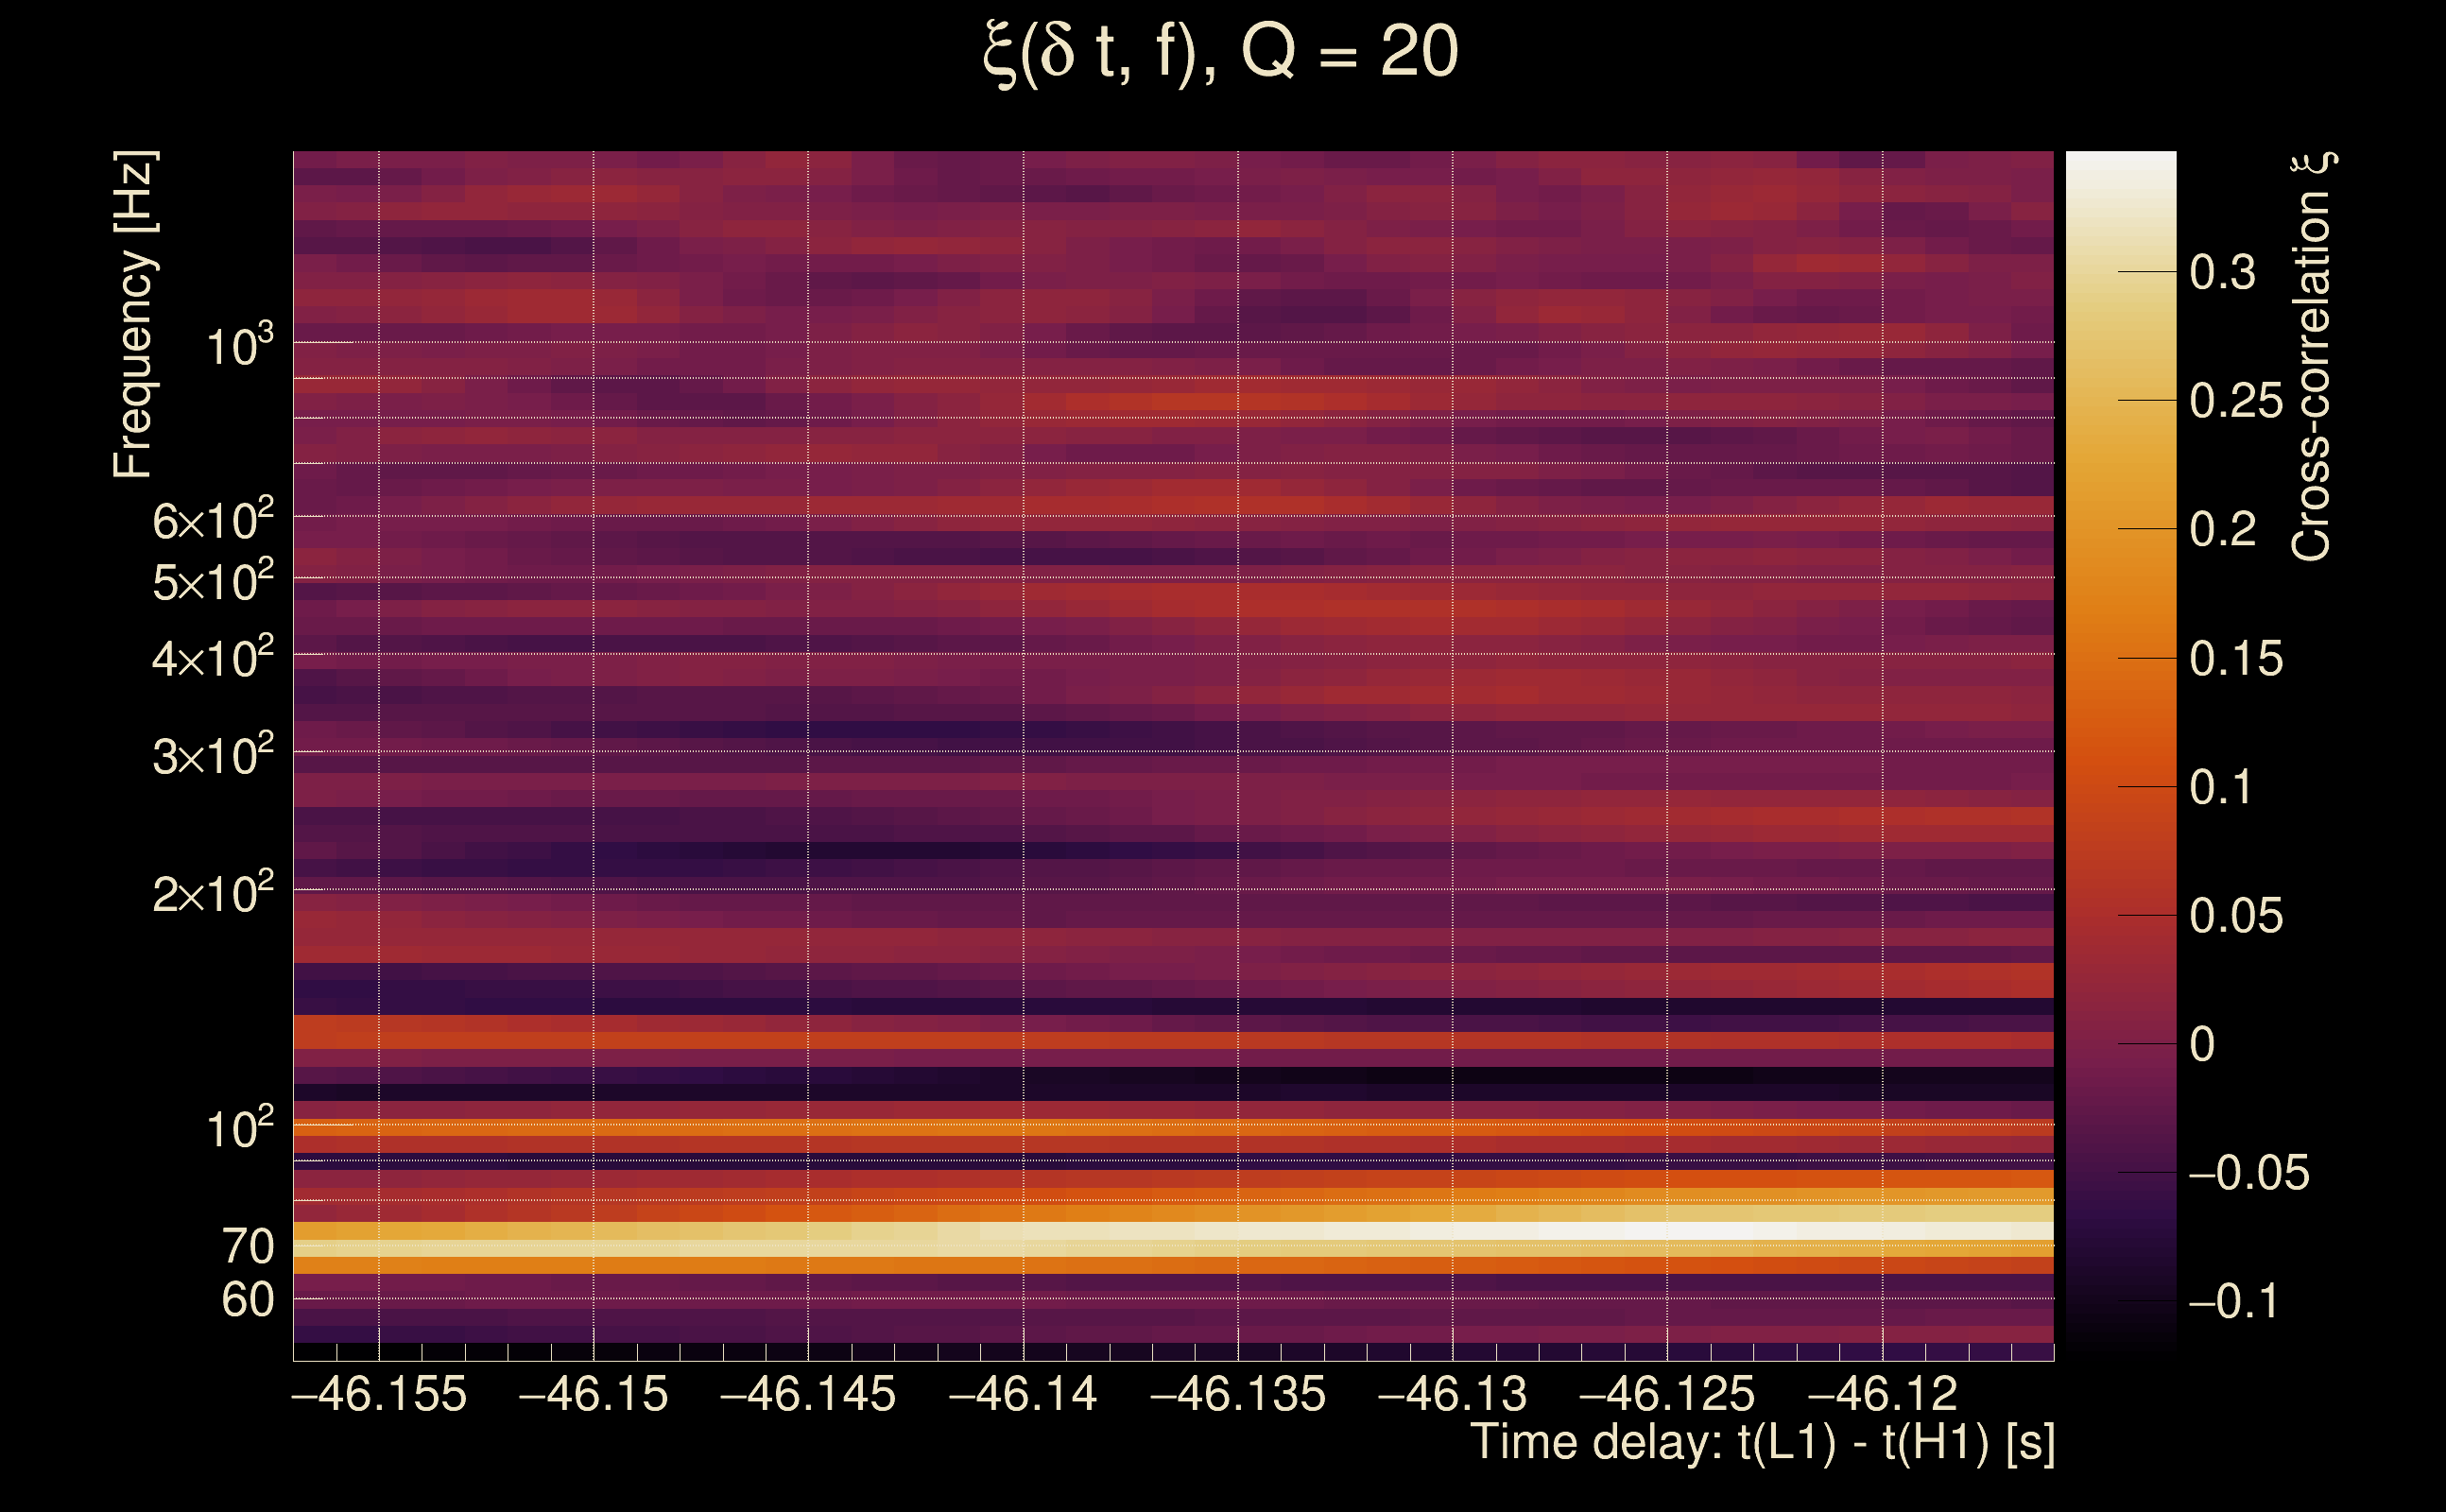The height and width of the screenshot is (1512, 2446).
Task: Click the plot title ξ(δ t, f), Q = 20
Action: 1222,52
